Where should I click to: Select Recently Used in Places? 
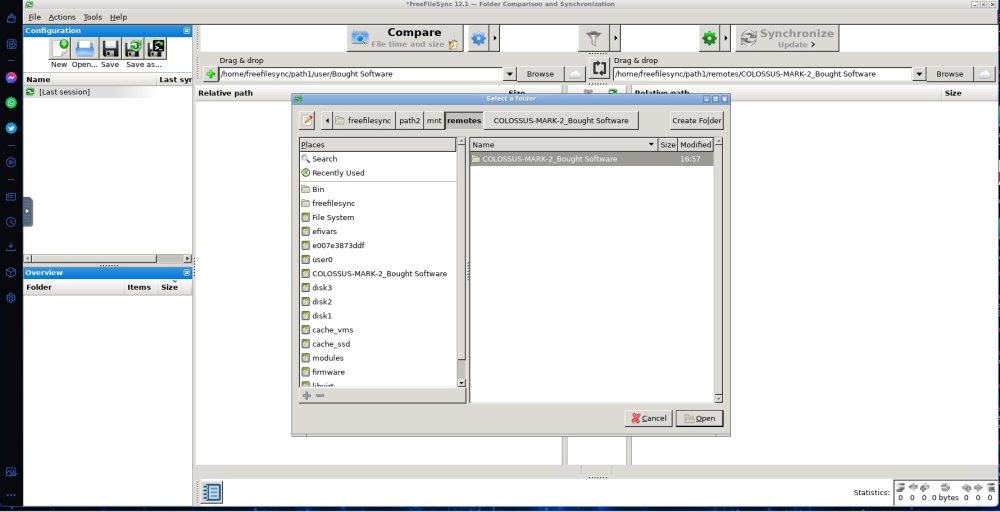(x=378, y=173)
